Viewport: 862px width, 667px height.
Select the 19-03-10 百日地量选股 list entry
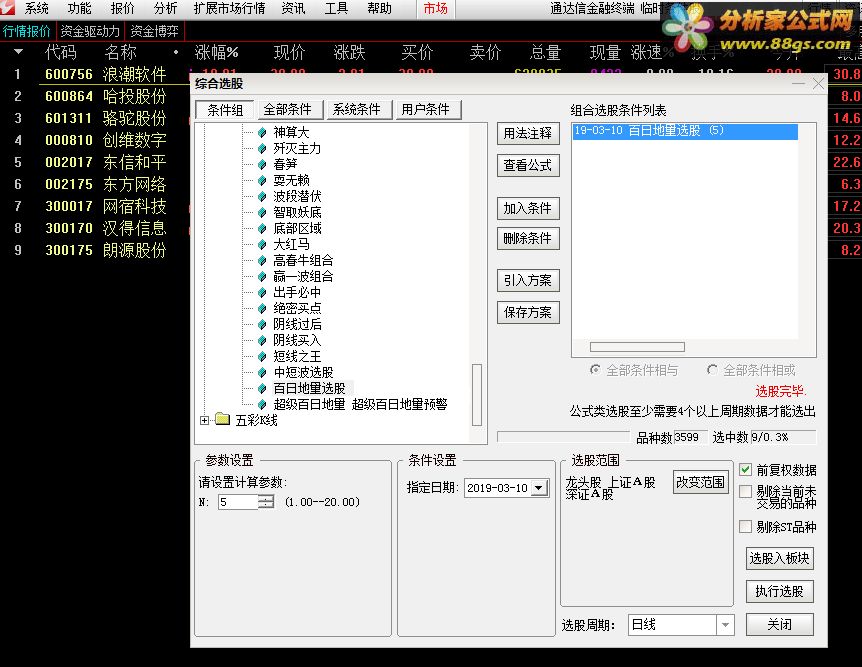[x=685, y=131]
